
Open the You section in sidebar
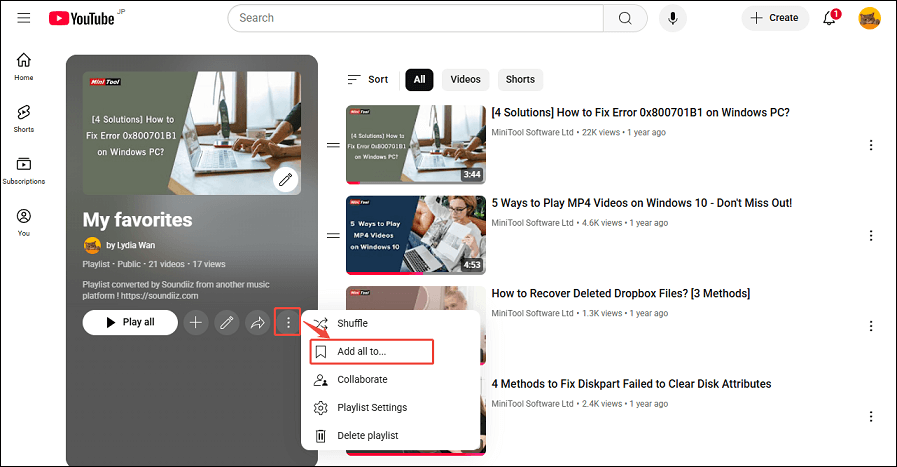coord(23,223)
